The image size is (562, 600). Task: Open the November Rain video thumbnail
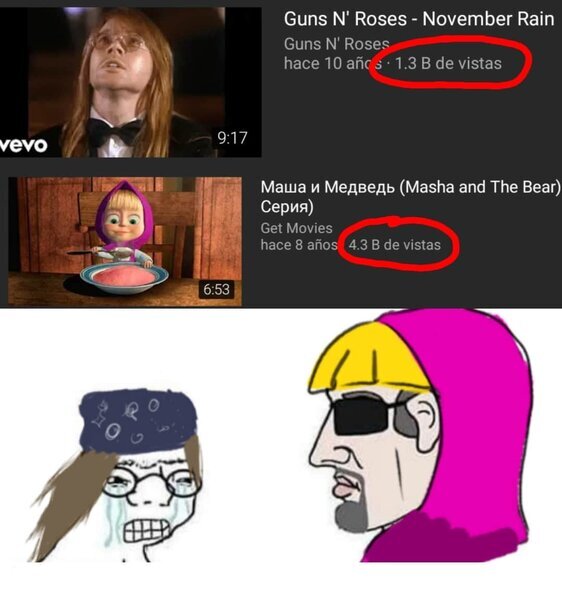coord(131,82)
